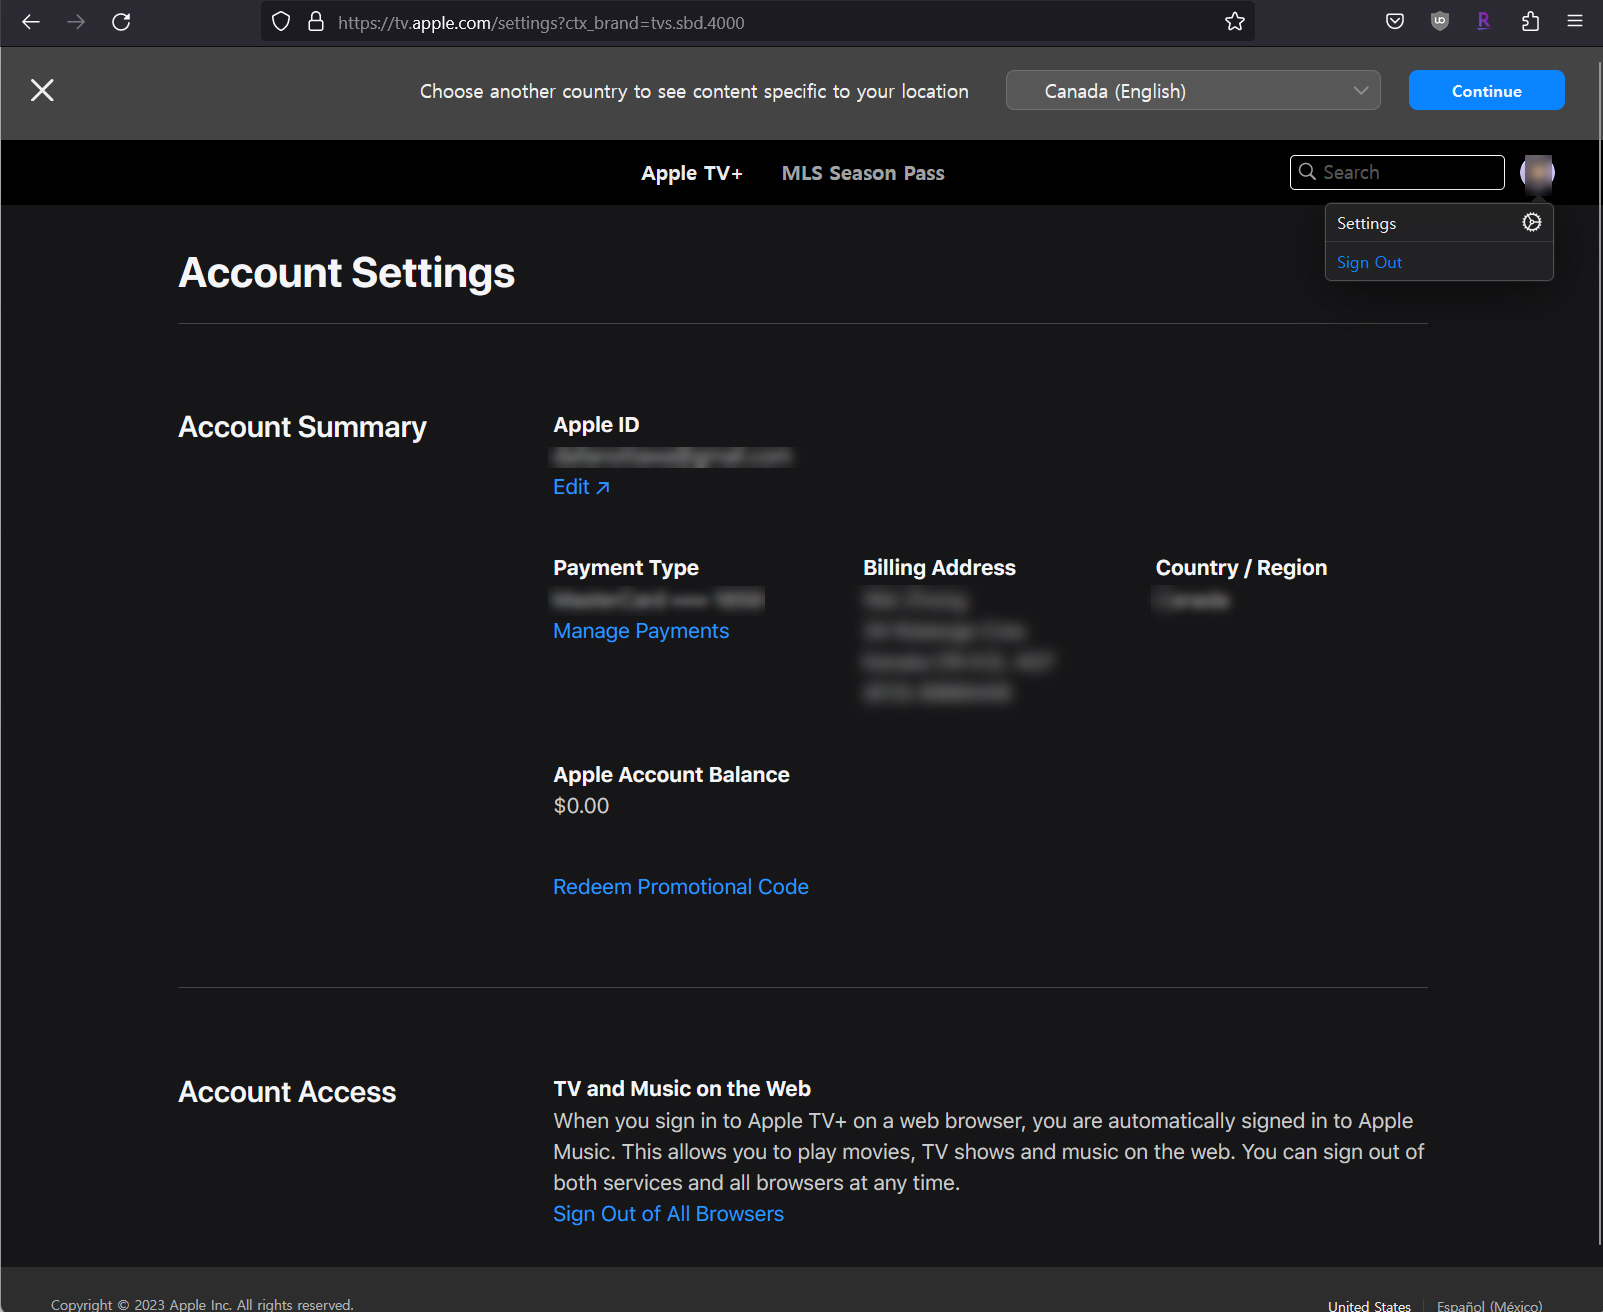Open the Manage Payments link
The width and height of the screenshot is (1603, 1312).
[640, 631]
